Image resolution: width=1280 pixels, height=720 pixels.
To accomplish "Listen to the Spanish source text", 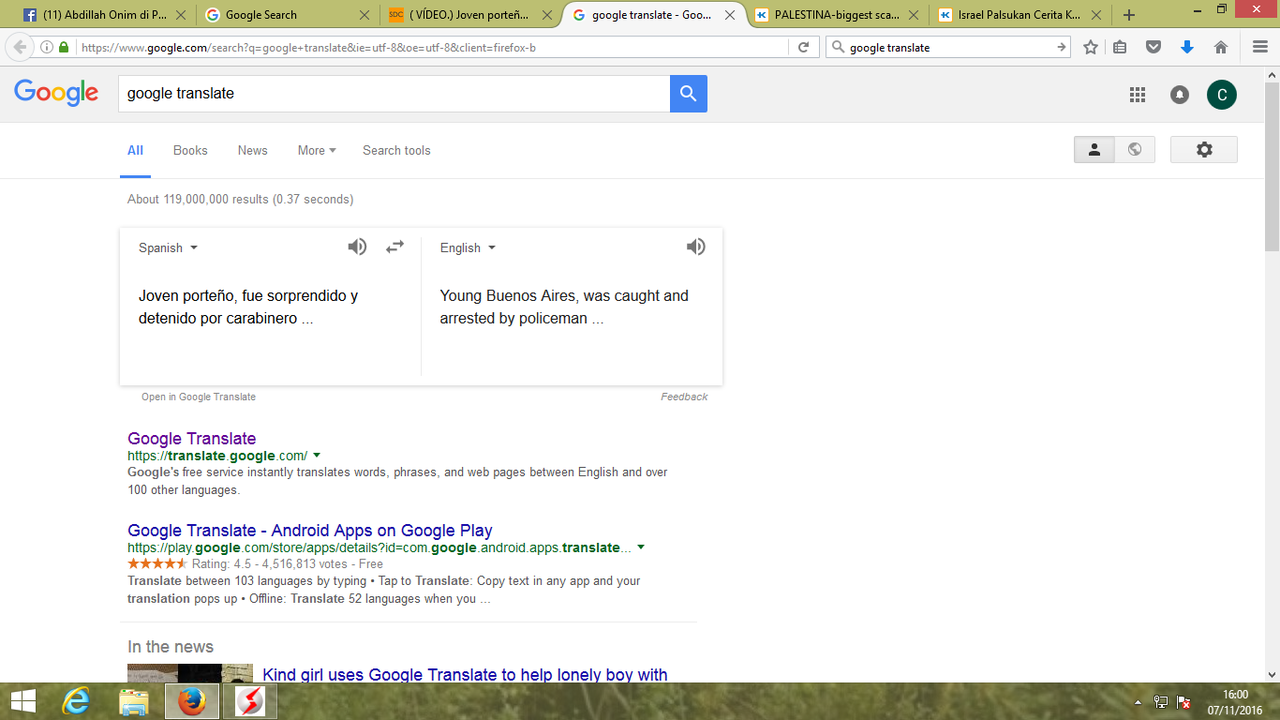I will [357, 247].
